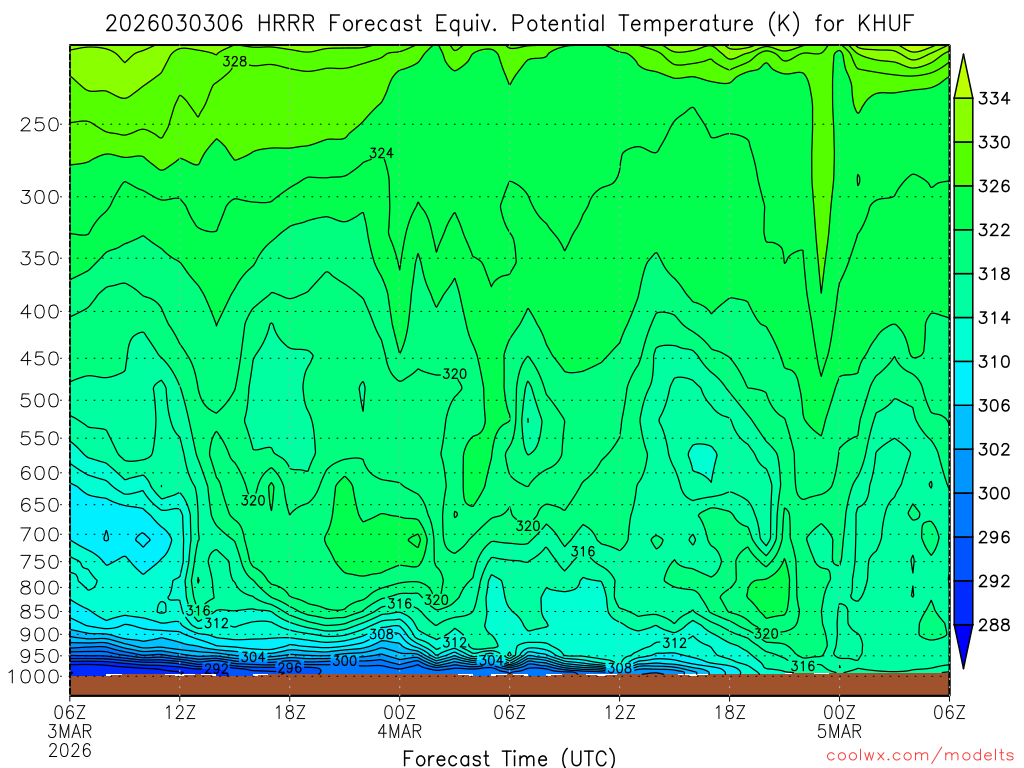Click the 334 value on the color legend
Viewport: 1024px width, 768px height.
click(x=994, y=99)
